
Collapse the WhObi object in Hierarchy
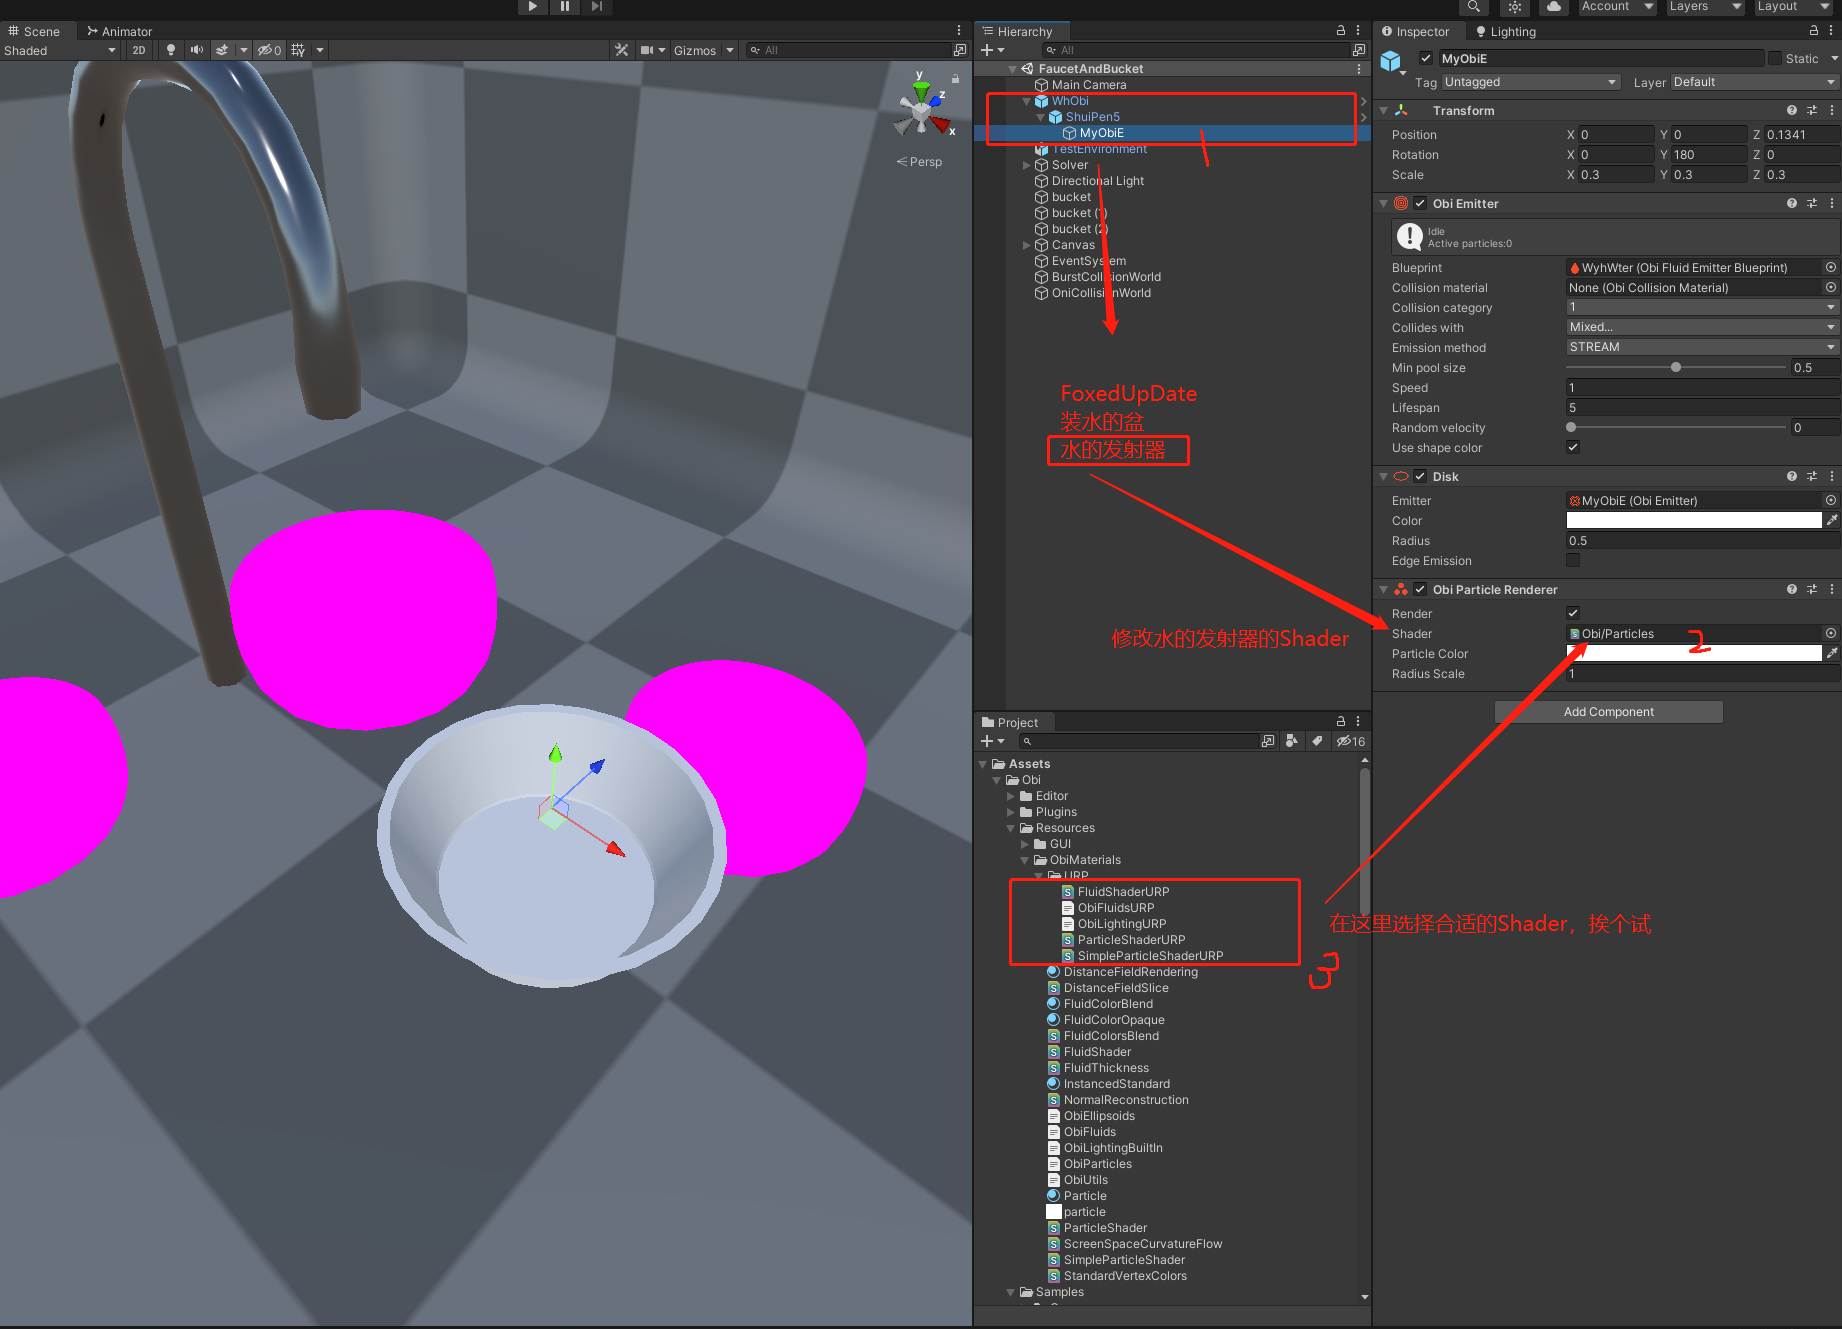1026,101
